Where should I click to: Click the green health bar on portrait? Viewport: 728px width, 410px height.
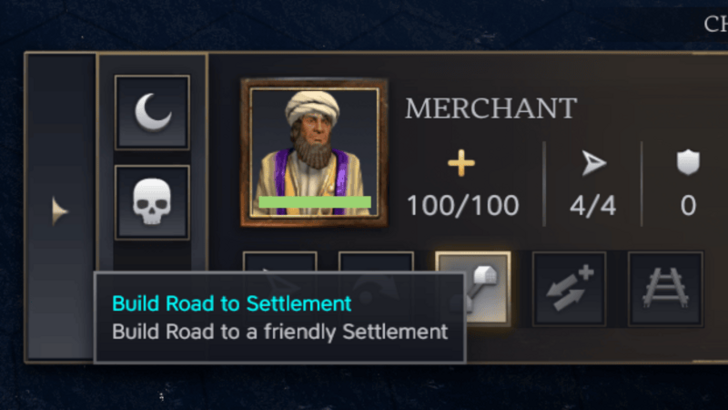click(x=314, y=202)
